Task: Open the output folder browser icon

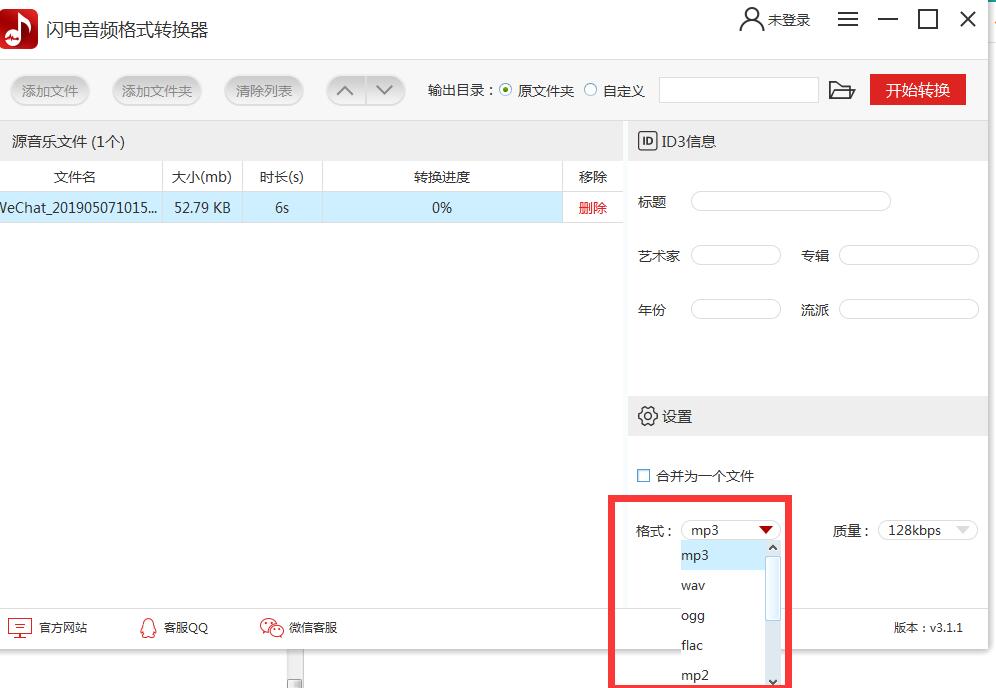Action: click(x=843, y=89)
